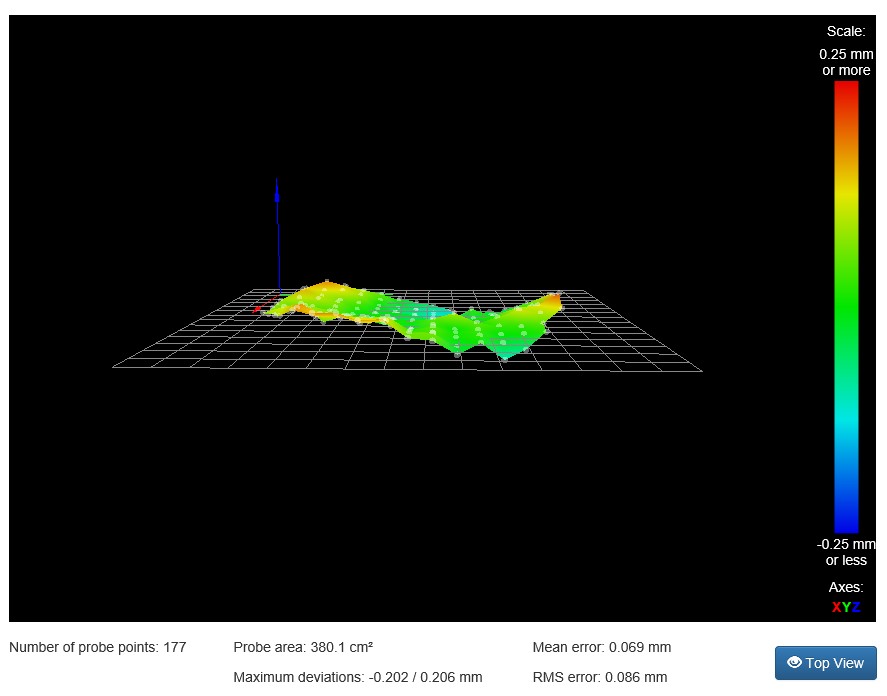Click the red X in axes legend
This screenshot has width=887, height=696.
pos(836,607)
